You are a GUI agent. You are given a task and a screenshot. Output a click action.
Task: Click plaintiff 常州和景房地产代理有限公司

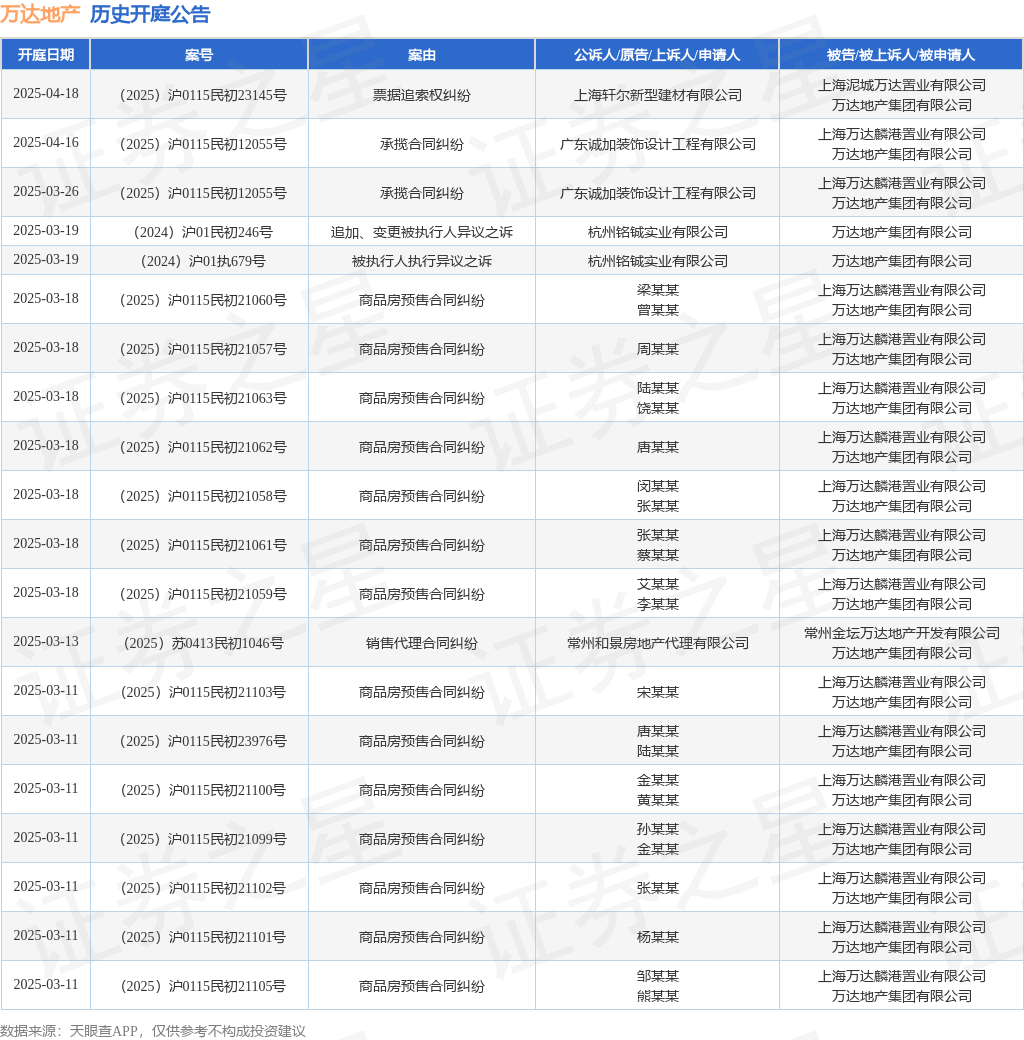(x=657, y=643)
